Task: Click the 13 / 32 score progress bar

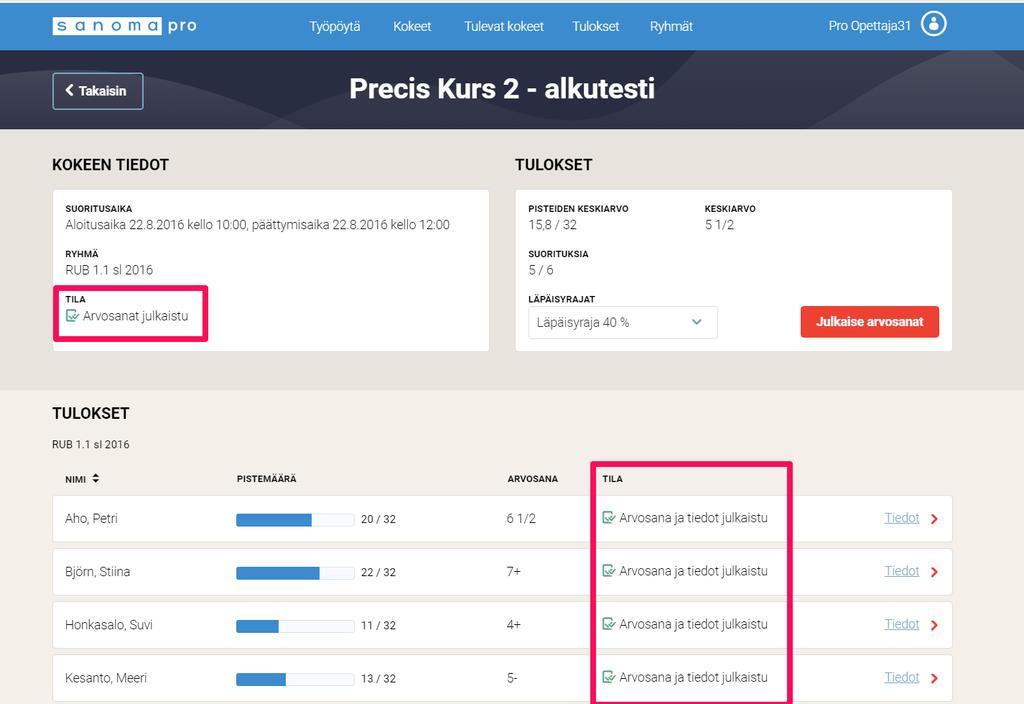Action: [x=295, y=679]
